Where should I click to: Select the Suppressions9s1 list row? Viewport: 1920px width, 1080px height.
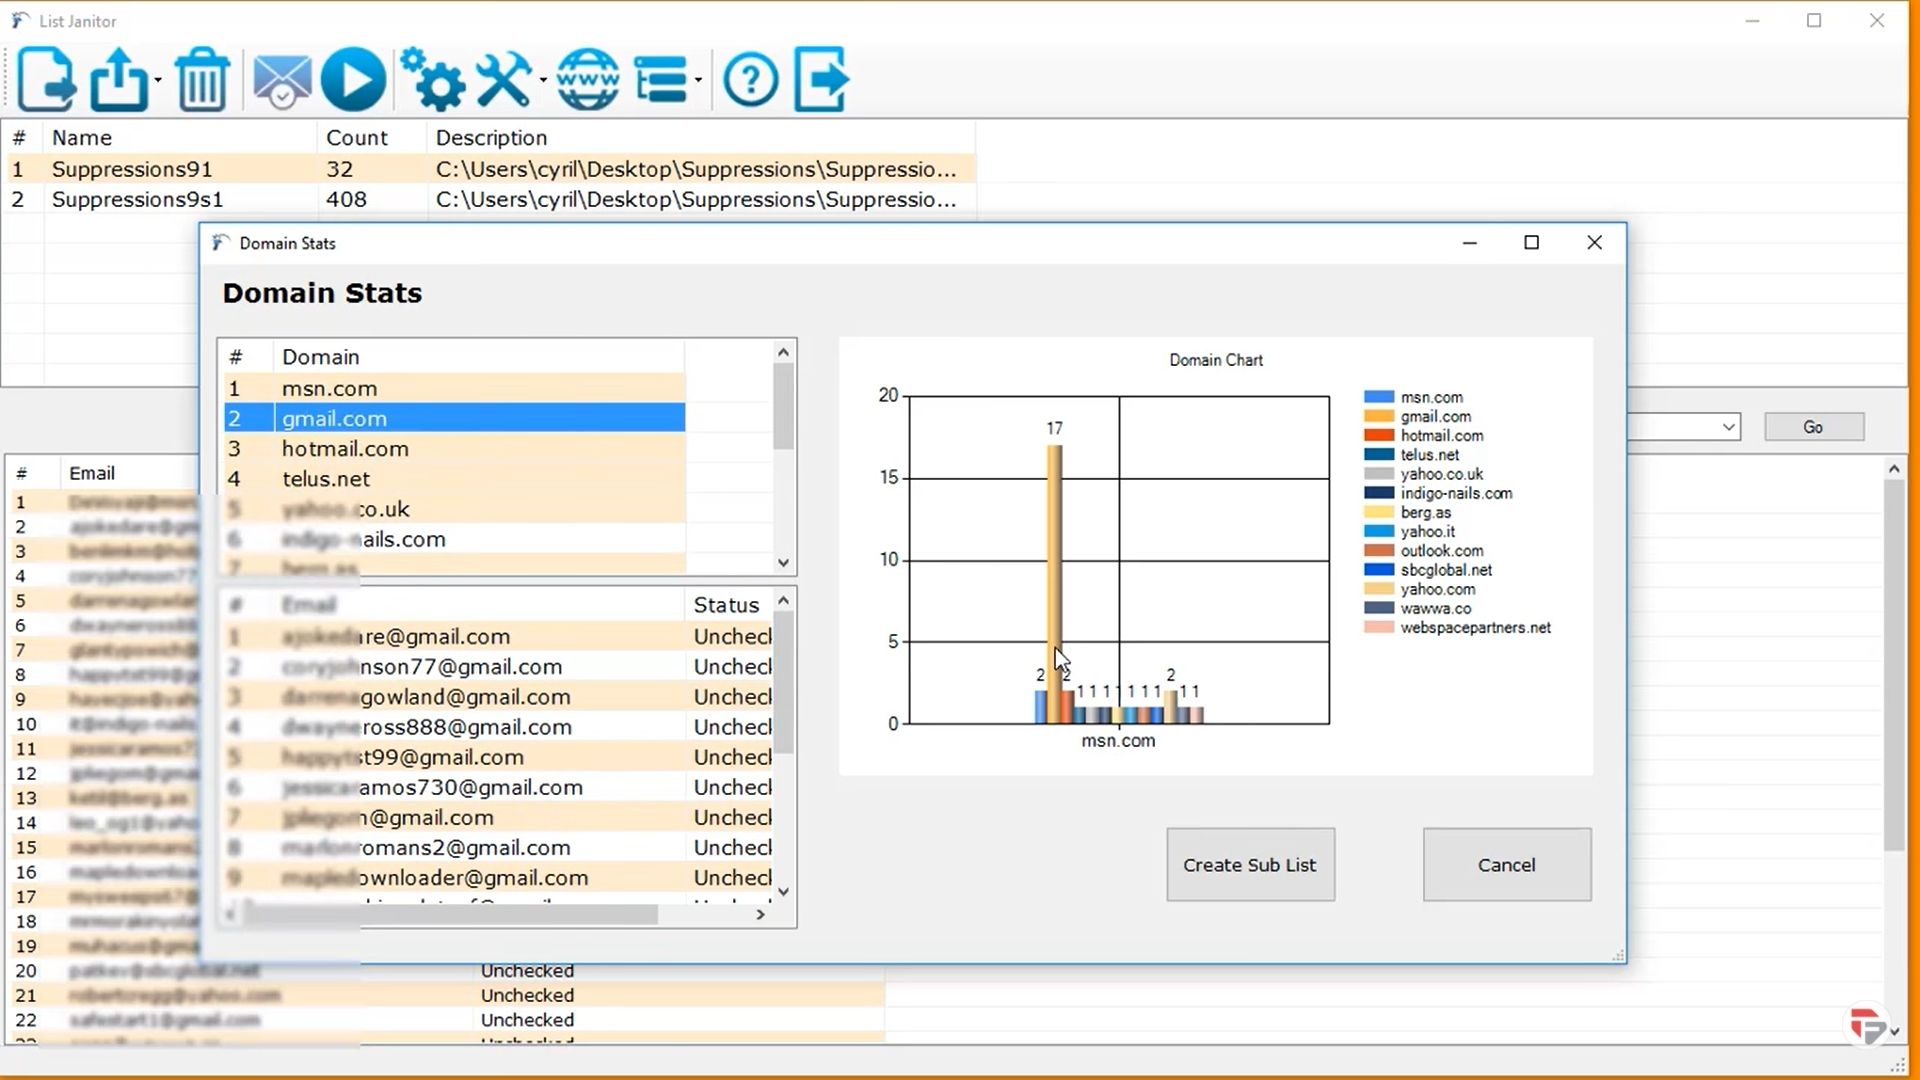(138, 199)
